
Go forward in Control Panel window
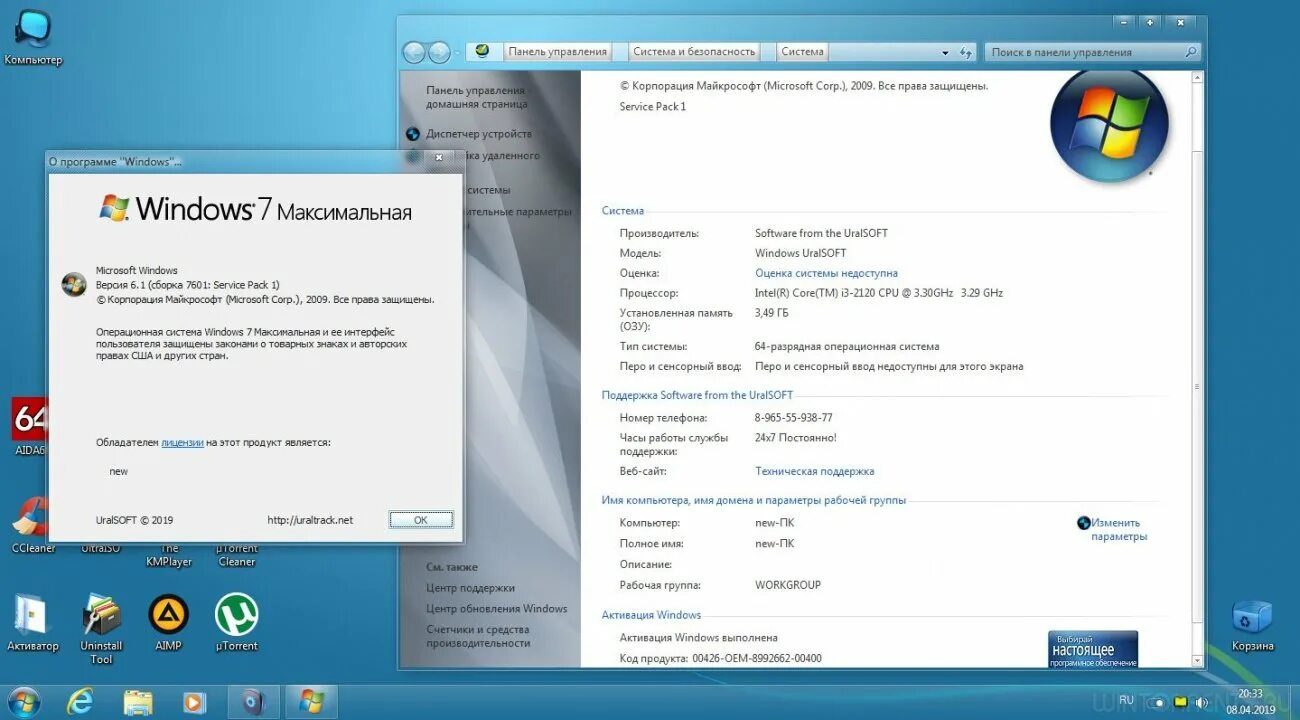click(439, 53)
